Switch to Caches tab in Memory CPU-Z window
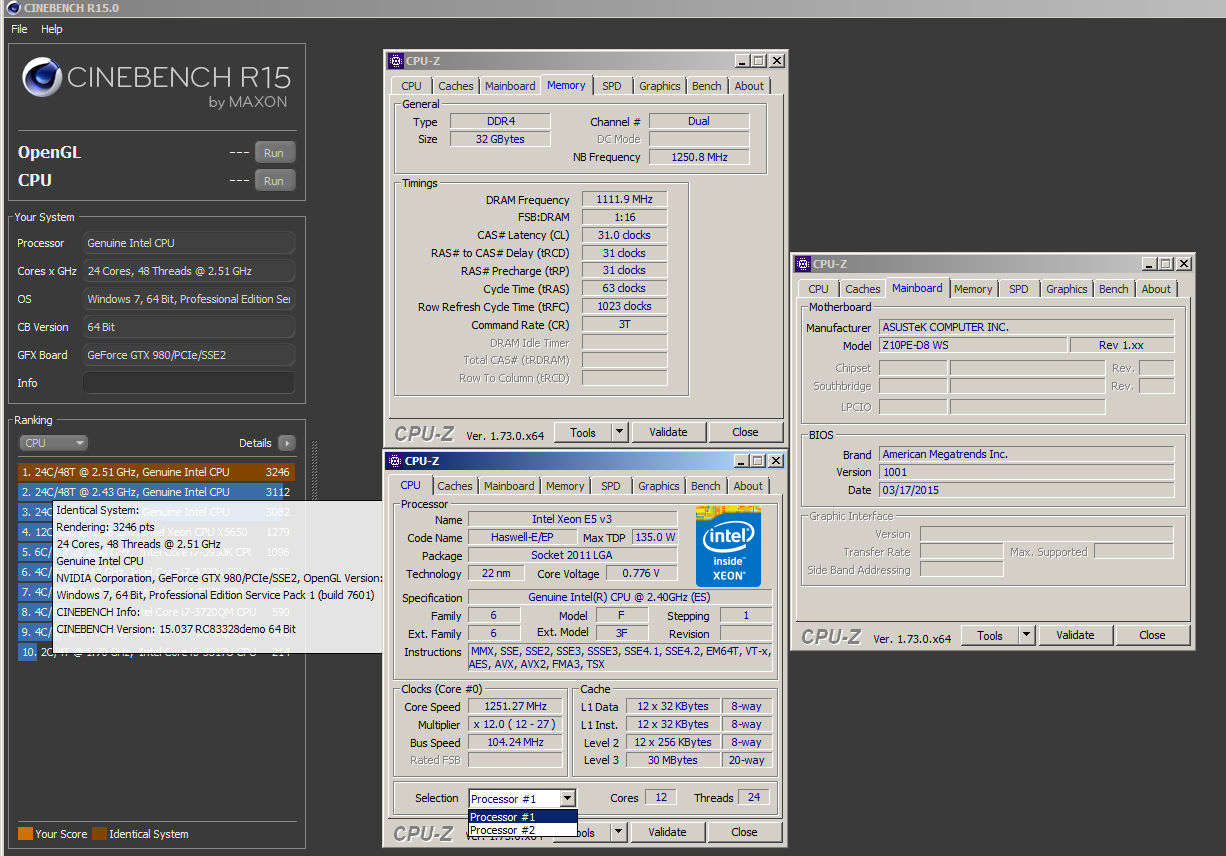 point(456,86)
